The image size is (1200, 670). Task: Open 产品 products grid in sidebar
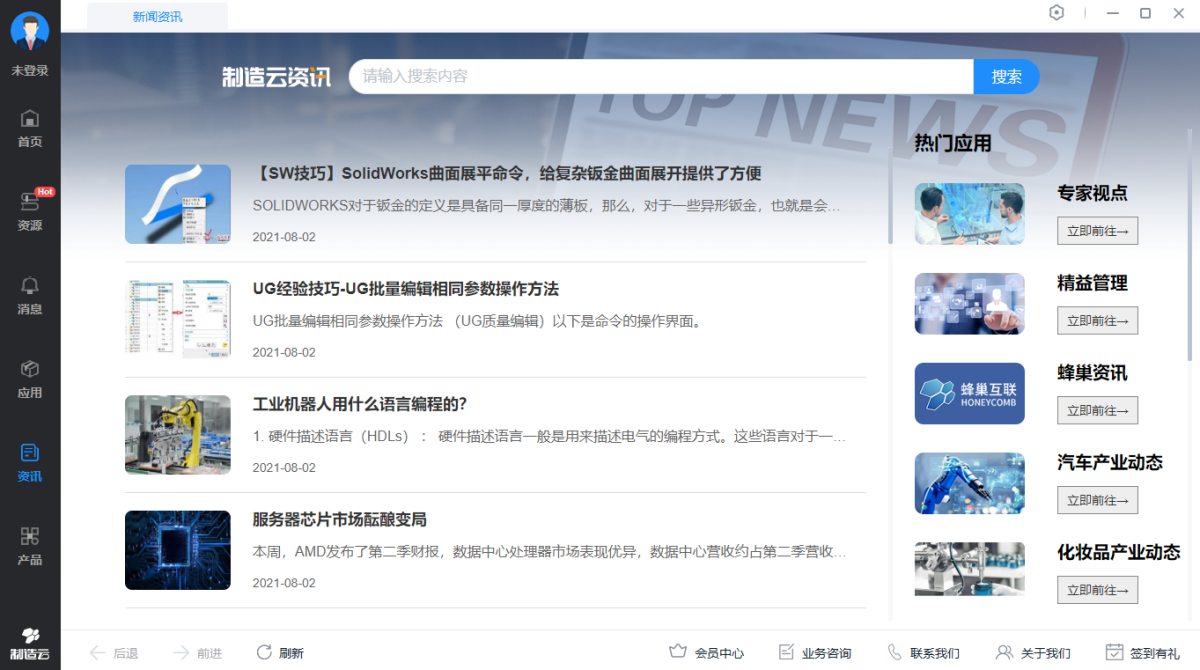tap(30, 546)
